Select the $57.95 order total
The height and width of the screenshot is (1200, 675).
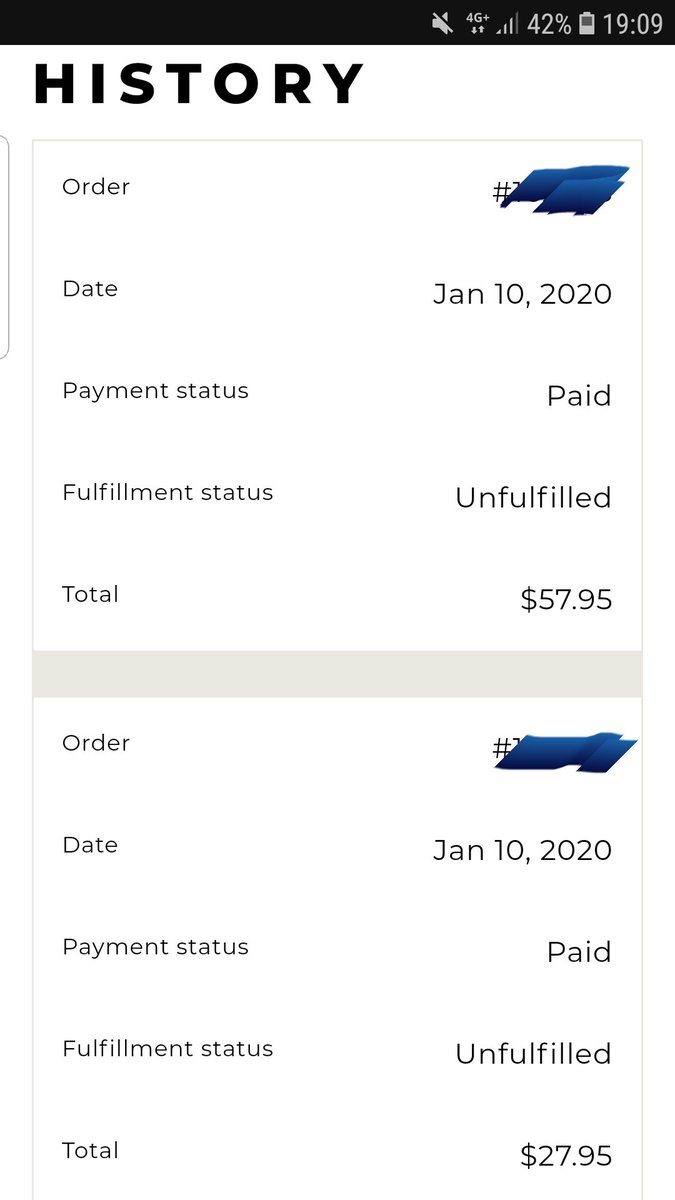[x=566, y=600]
